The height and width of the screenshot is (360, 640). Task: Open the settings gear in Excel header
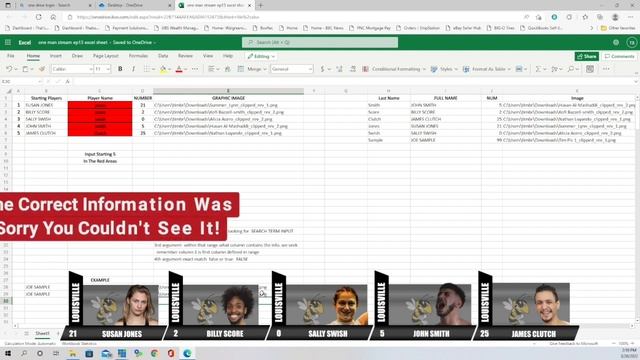[616, 42]
